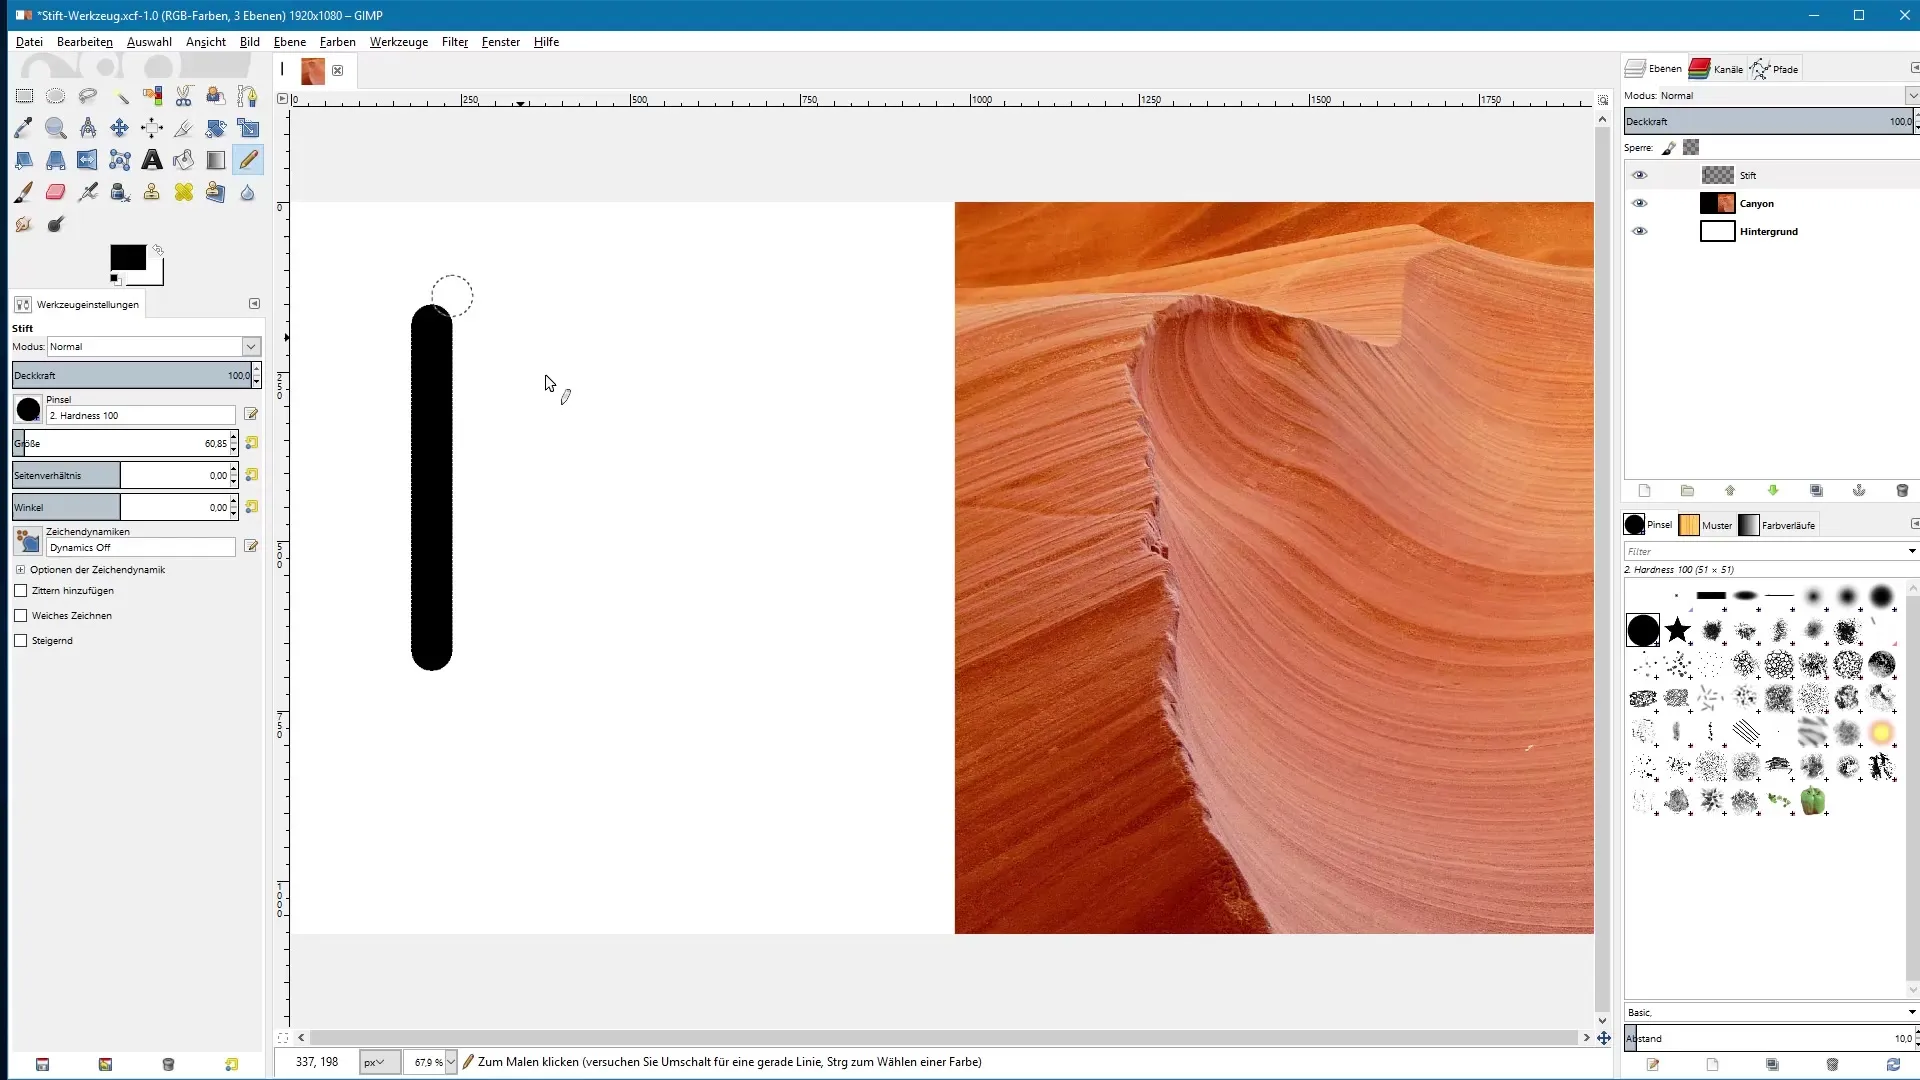This screenshot has height=1080, width=1920.
Task: Anchor the floating layer with anchor icon
Action: pos(1859,491)
